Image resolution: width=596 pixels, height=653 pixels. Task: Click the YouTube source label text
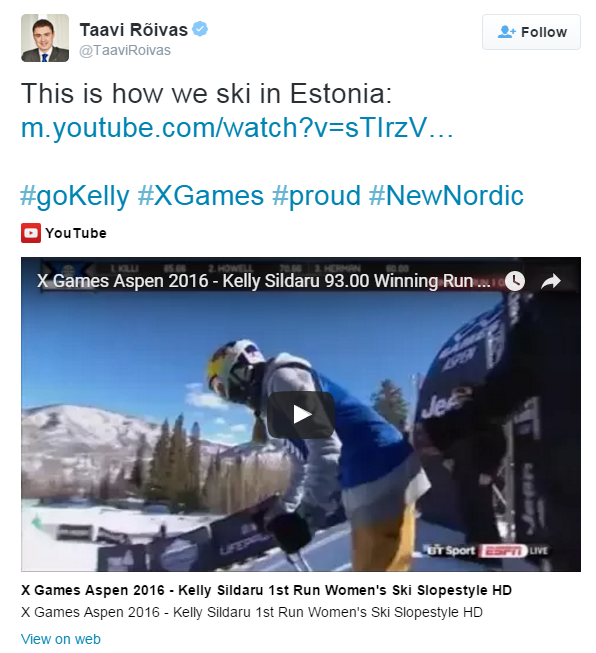pos(76,233)
